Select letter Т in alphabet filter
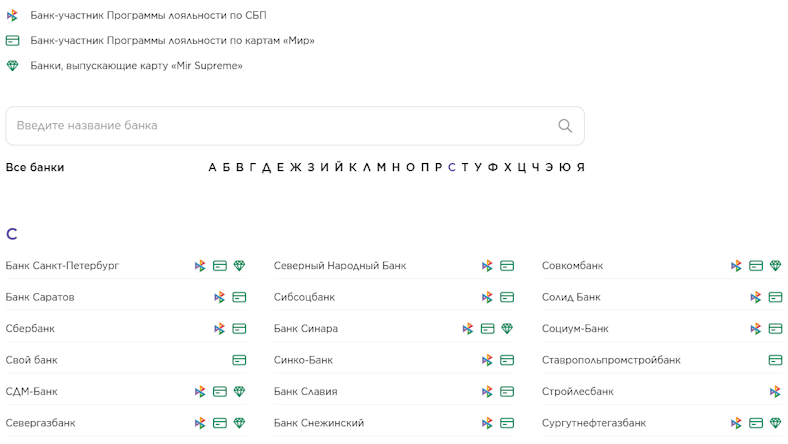The height and width of the screenshot is (444, 788). pos(465,167)
